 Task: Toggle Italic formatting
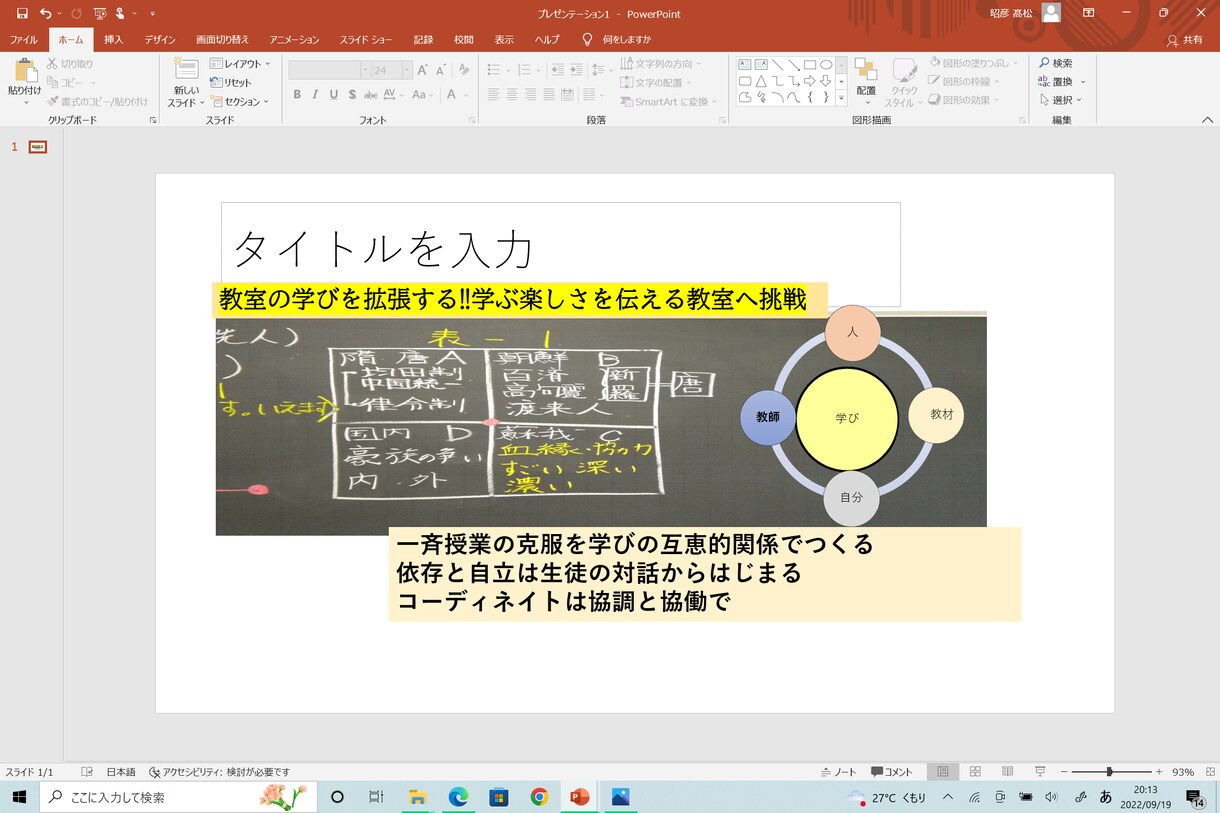[x=315, y=95]
